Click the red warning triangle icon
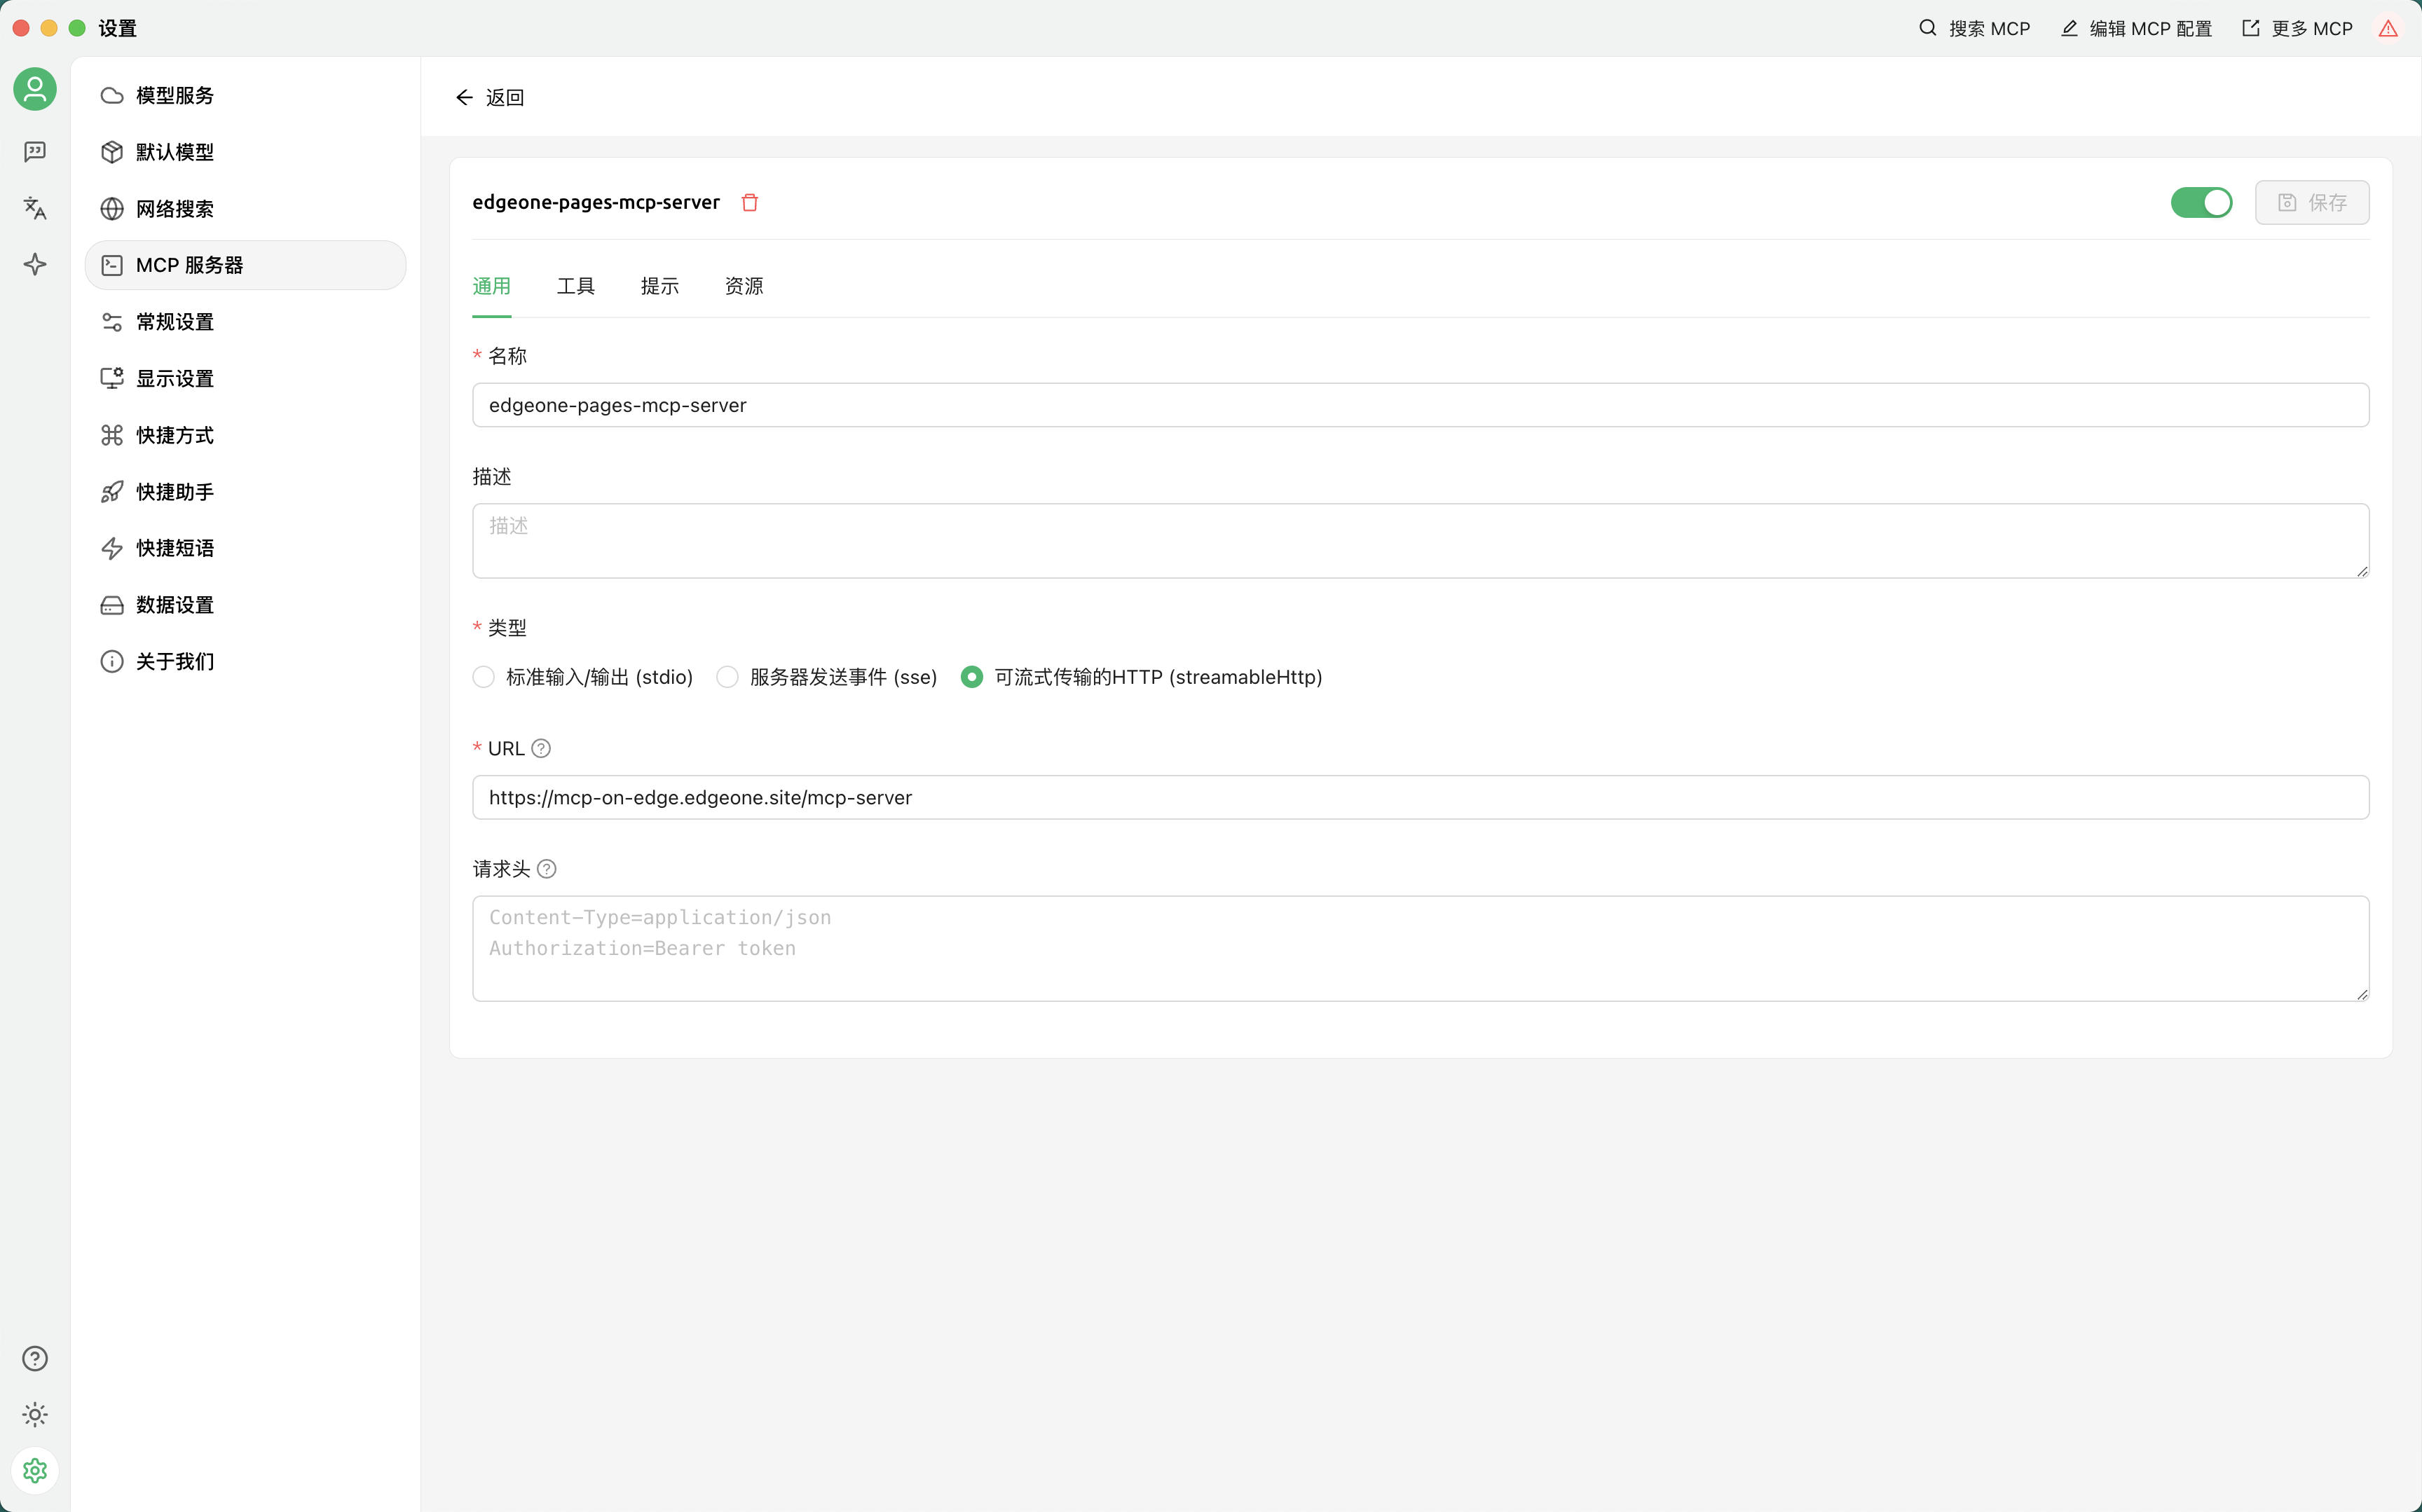The image size is (2422, 1512). (x=2388, y=29)
